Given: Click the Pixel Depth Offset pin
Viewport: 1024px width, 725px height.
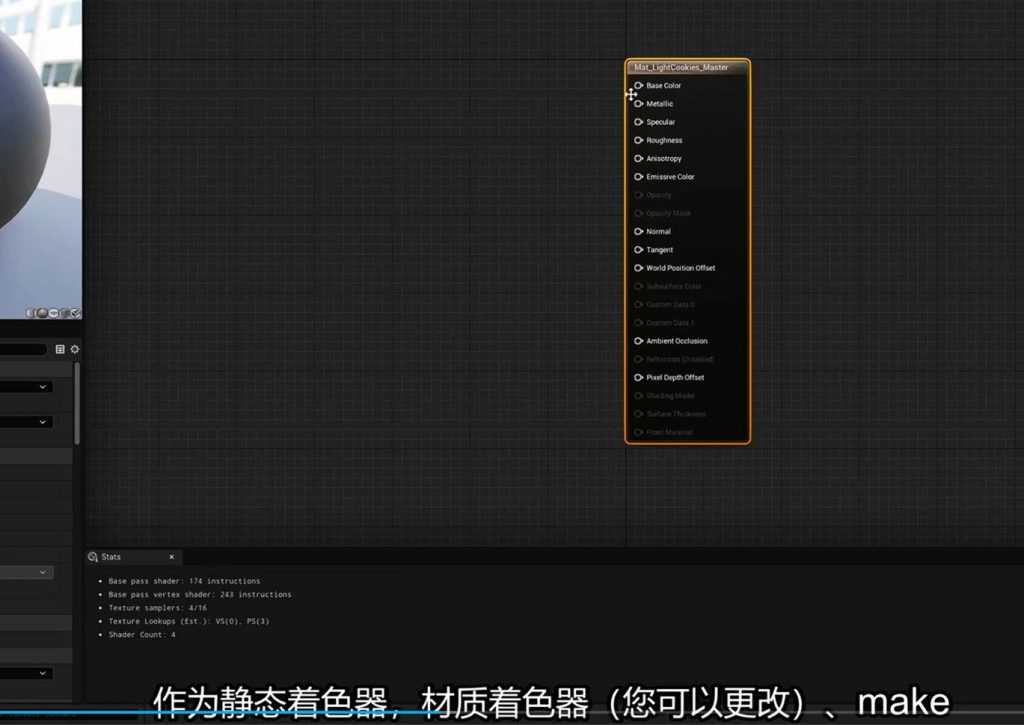Looking at the screenshot, I should (638, 378).
